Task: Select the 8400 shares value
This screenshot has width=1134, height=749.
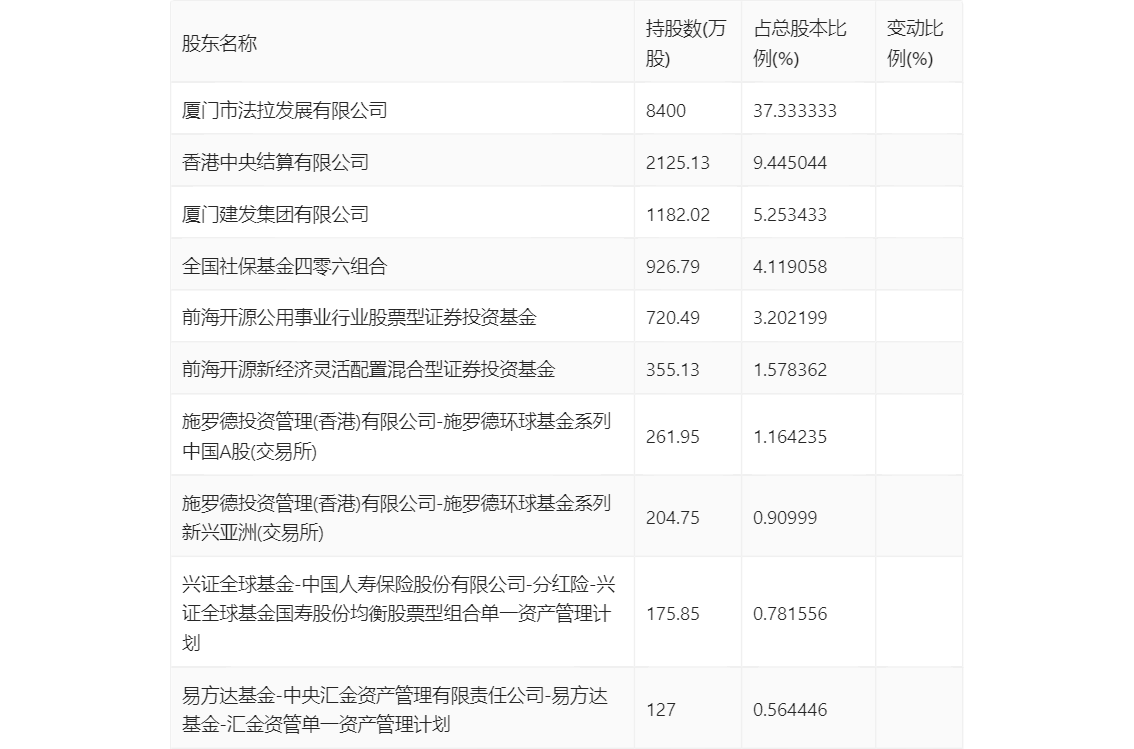Action: (665, 111)
